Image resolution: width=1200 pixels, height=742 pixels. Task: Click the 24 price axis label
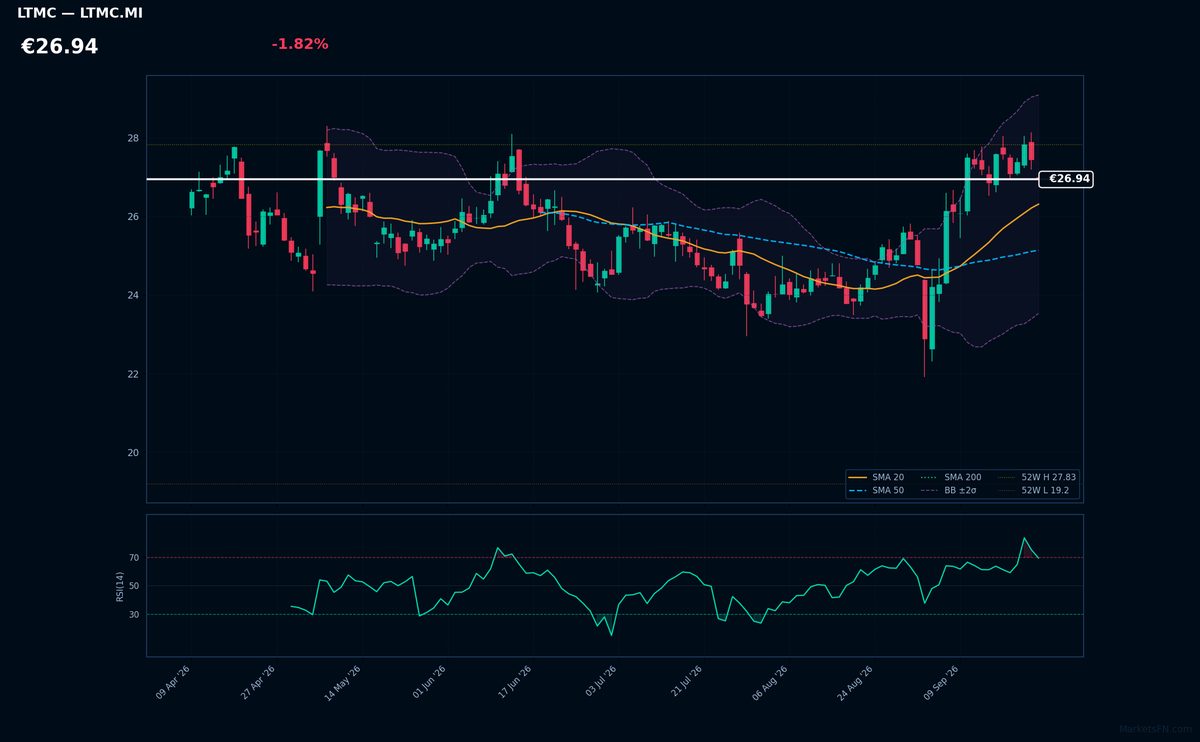133,296
